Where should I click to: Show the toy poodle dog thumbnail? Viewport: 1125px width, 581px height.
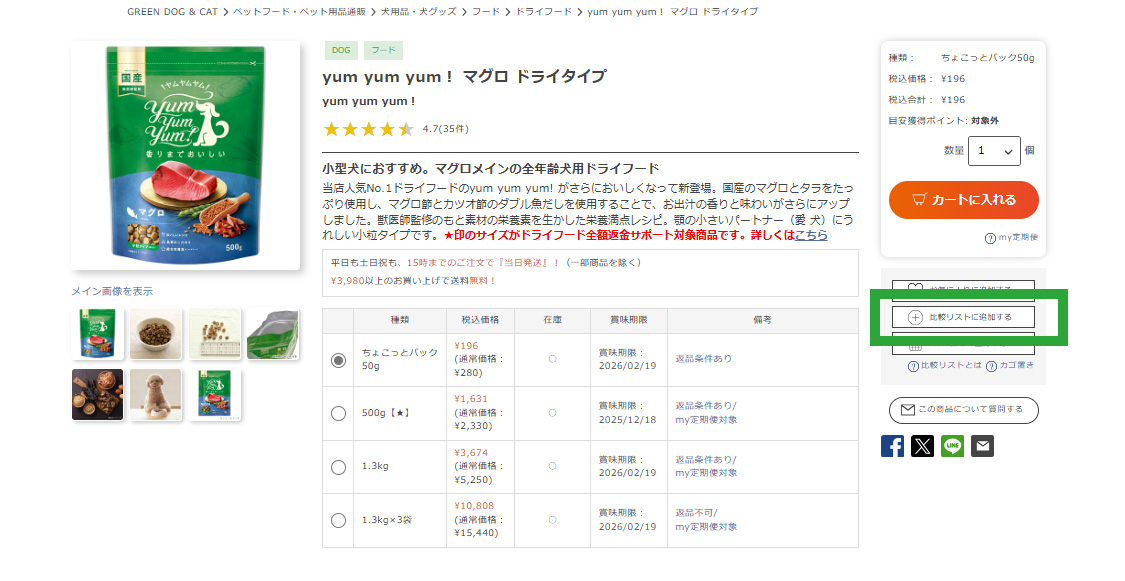156,395
